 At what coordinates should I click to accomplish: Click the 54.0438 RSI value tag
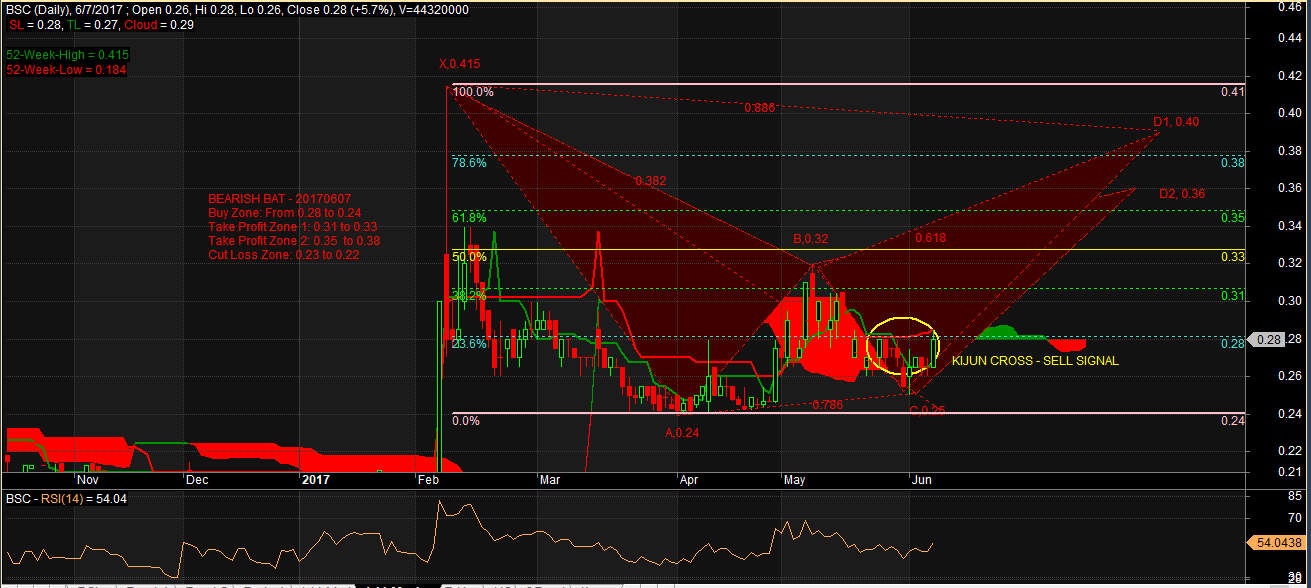pos(1278,542)
